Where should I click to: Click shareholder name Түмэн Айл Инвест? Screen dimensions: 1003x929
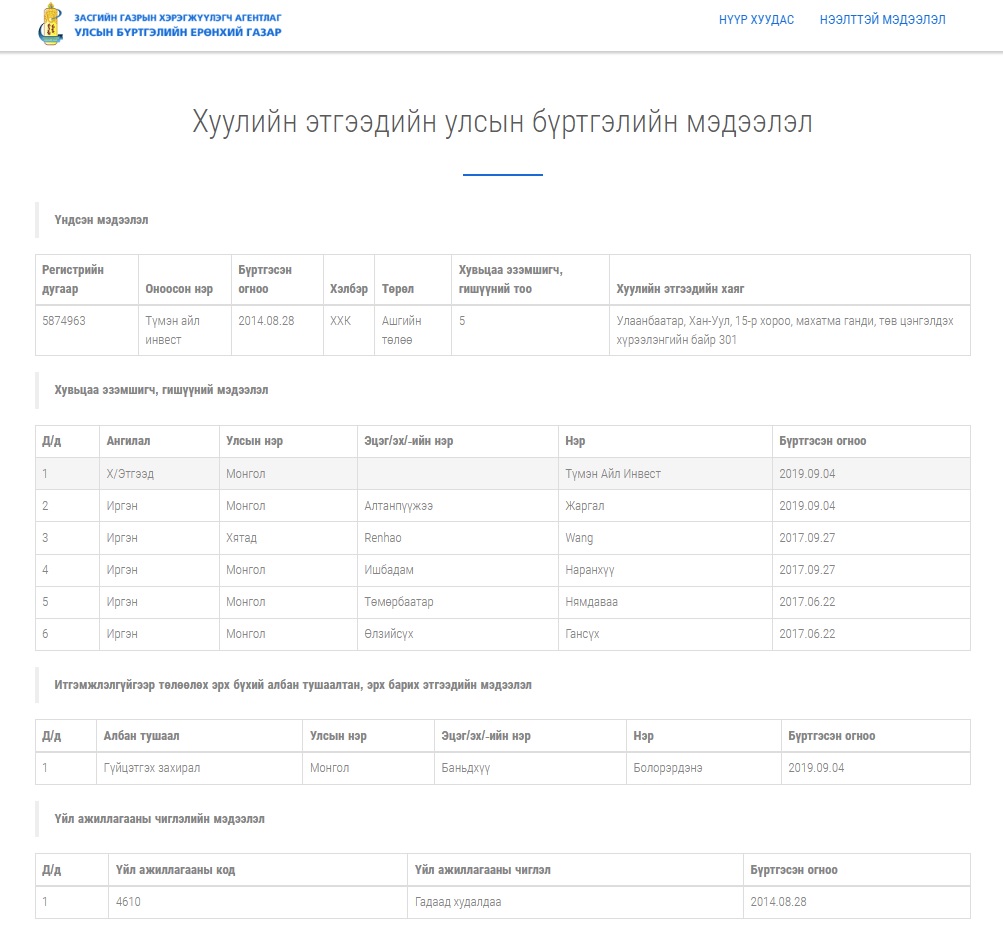click(613, 473)
